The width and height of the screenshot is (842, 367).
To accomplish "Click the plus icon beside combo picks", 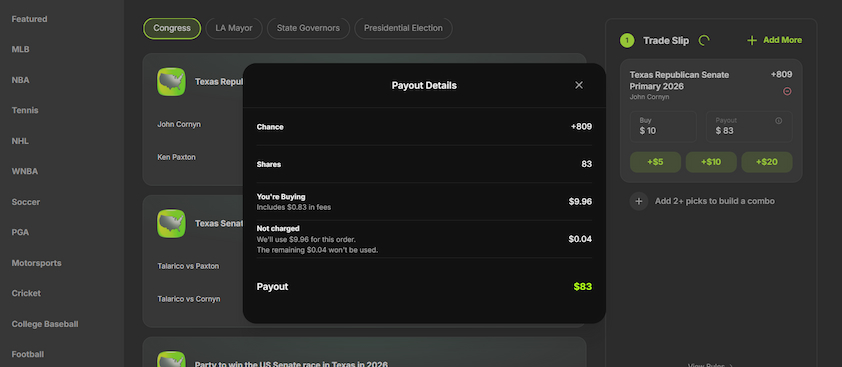I will (638, 201).
